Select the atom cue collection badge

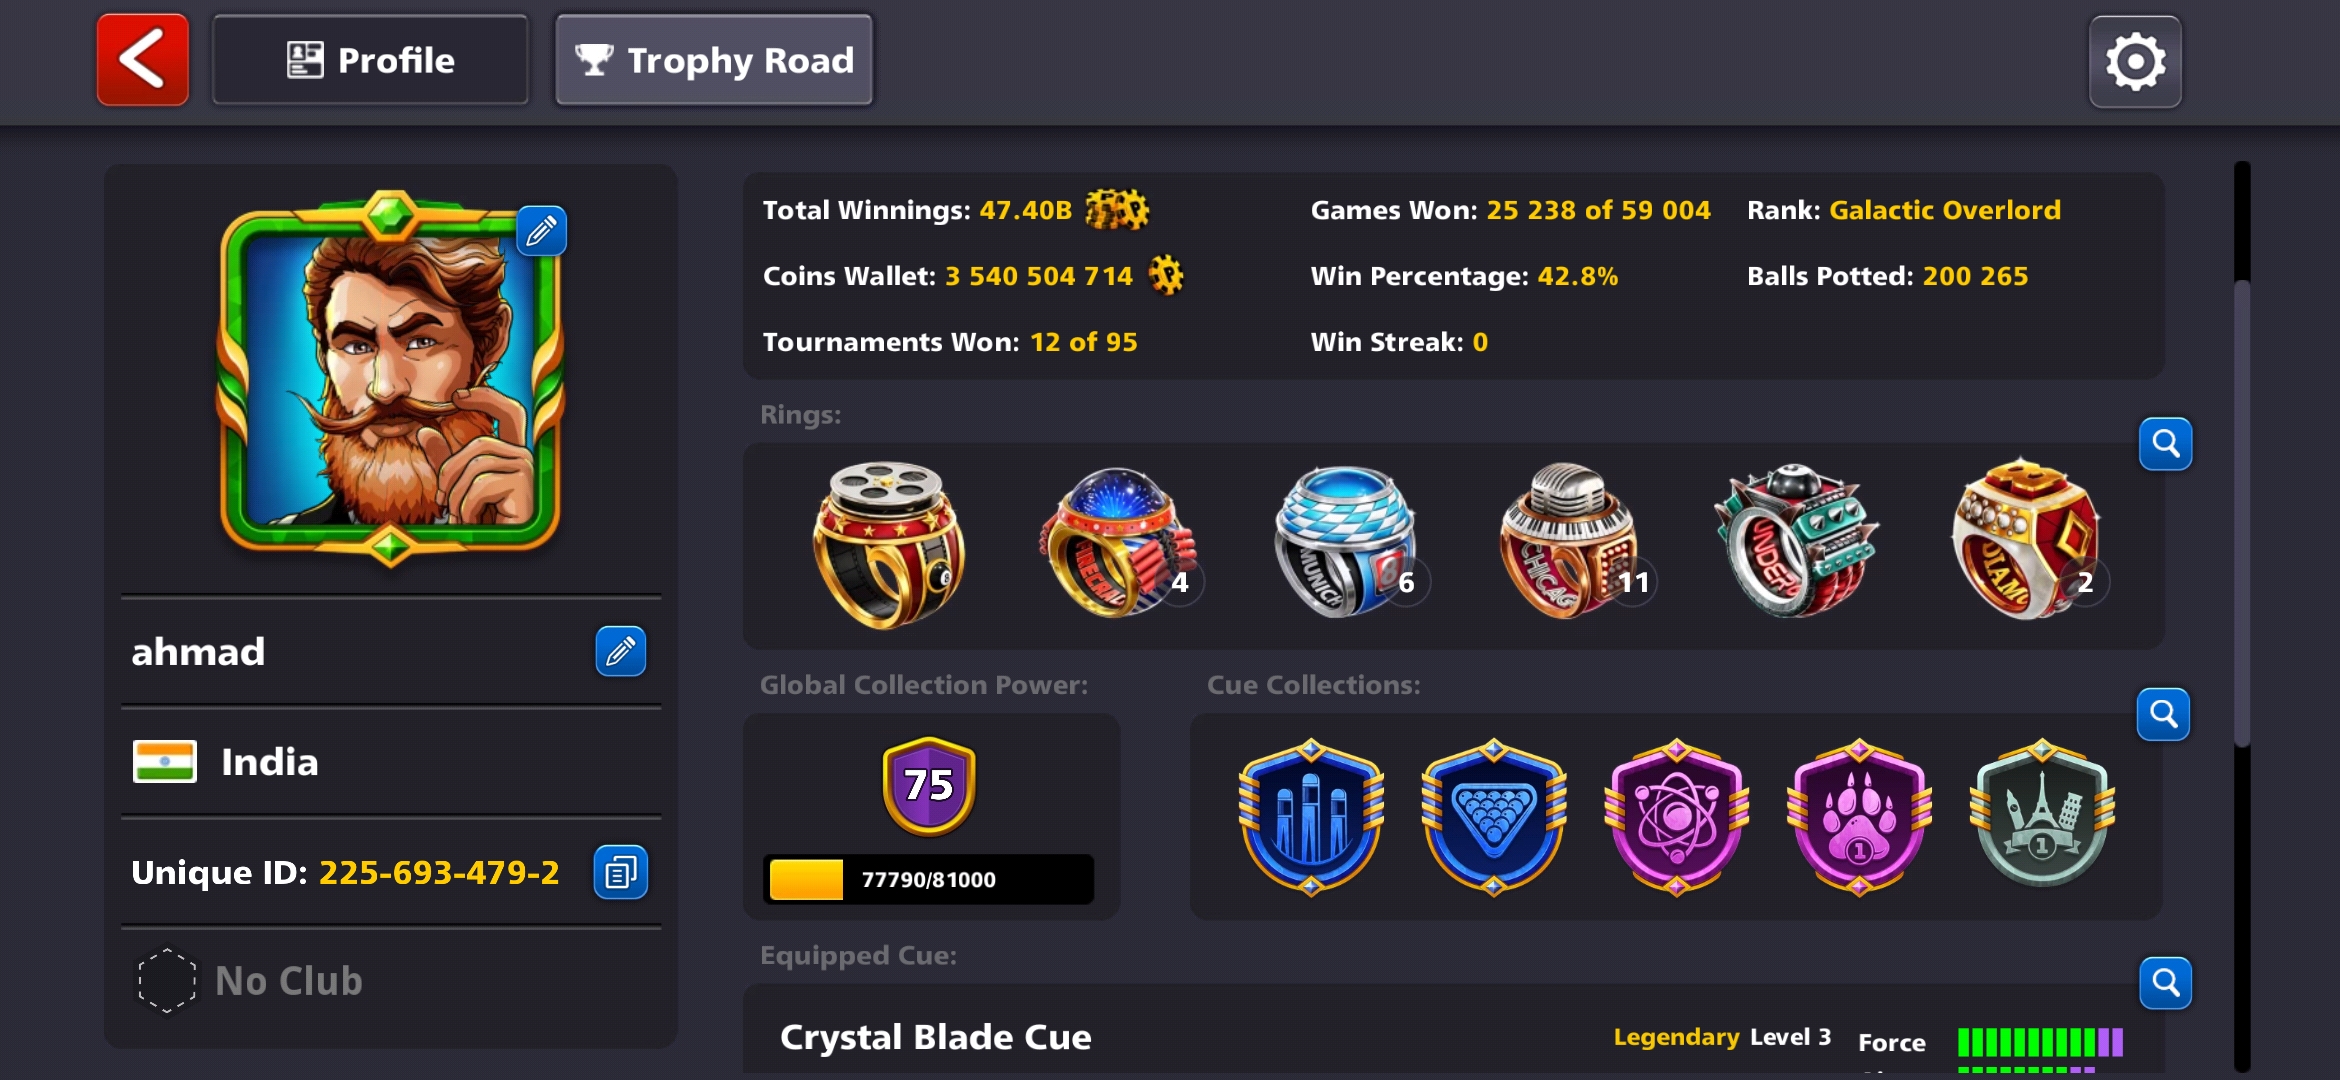coord(1677,817)
